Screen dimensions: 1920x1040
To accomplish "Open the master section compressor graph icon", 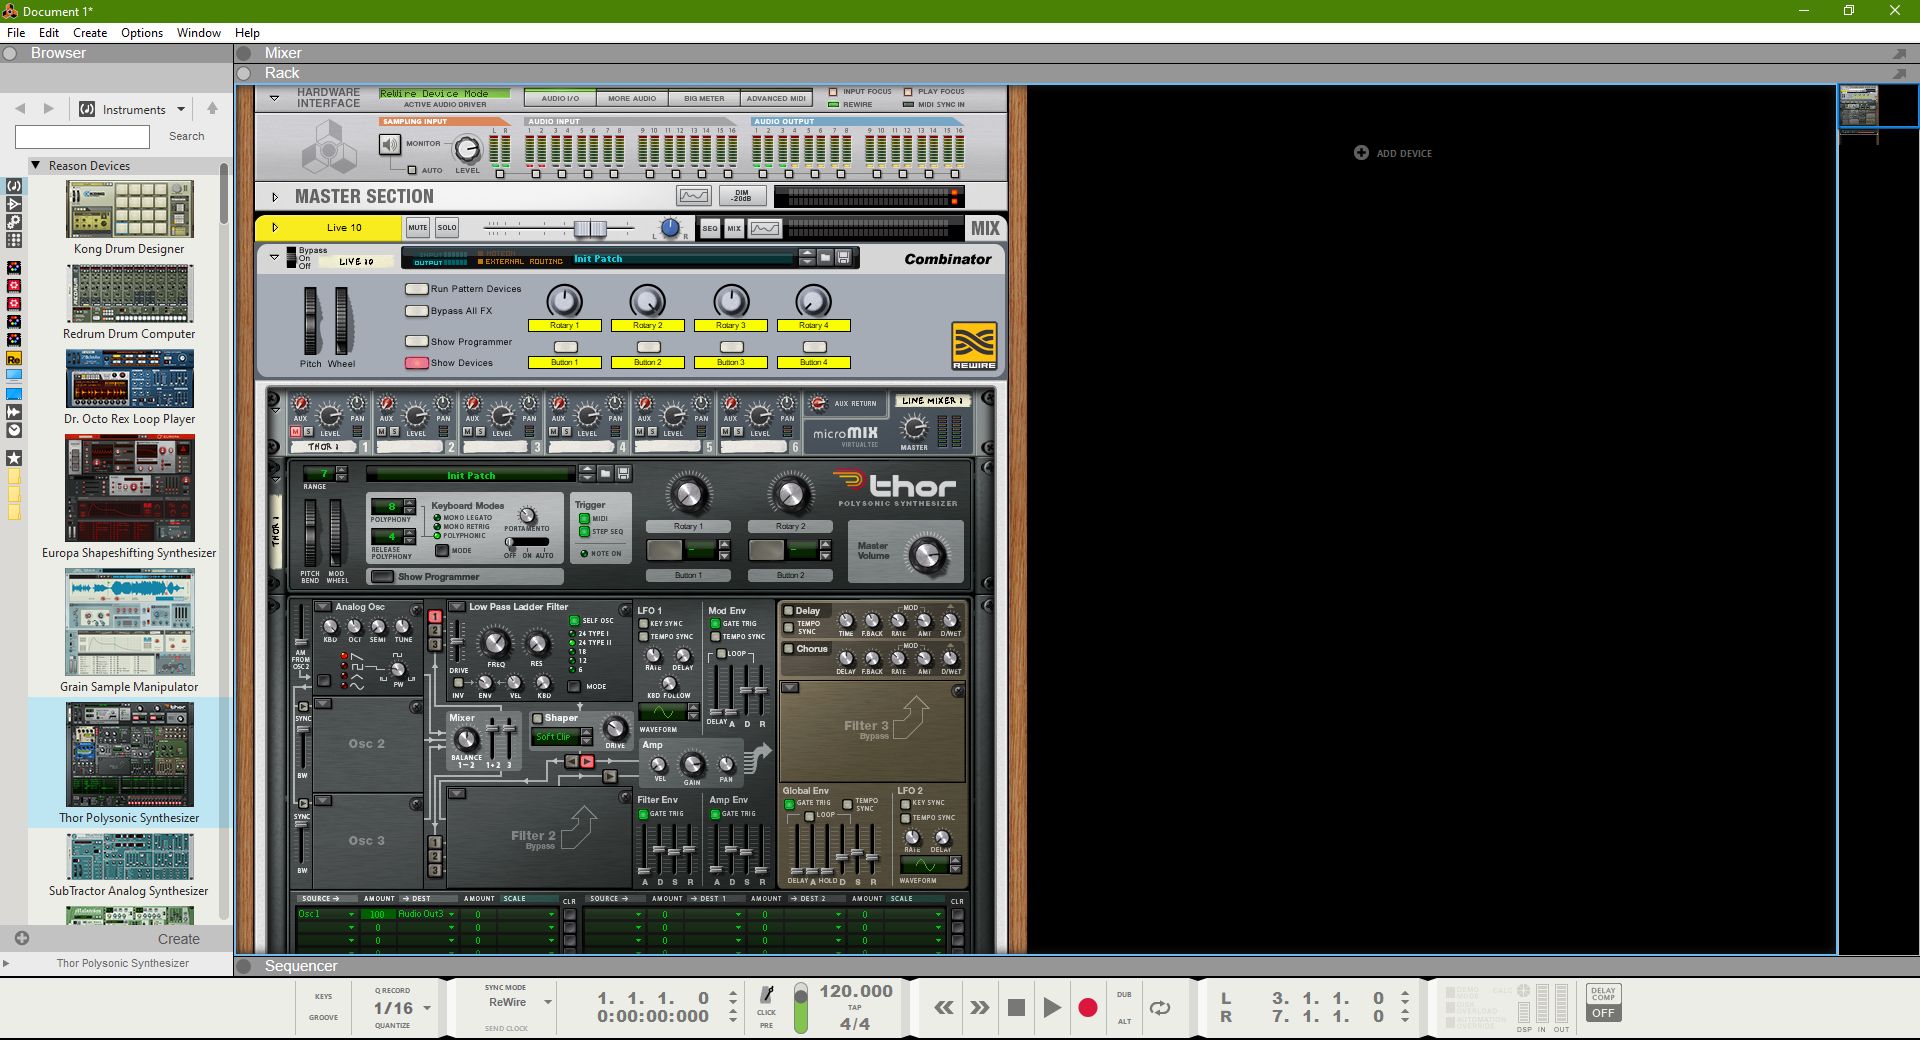I will (693, 196).
